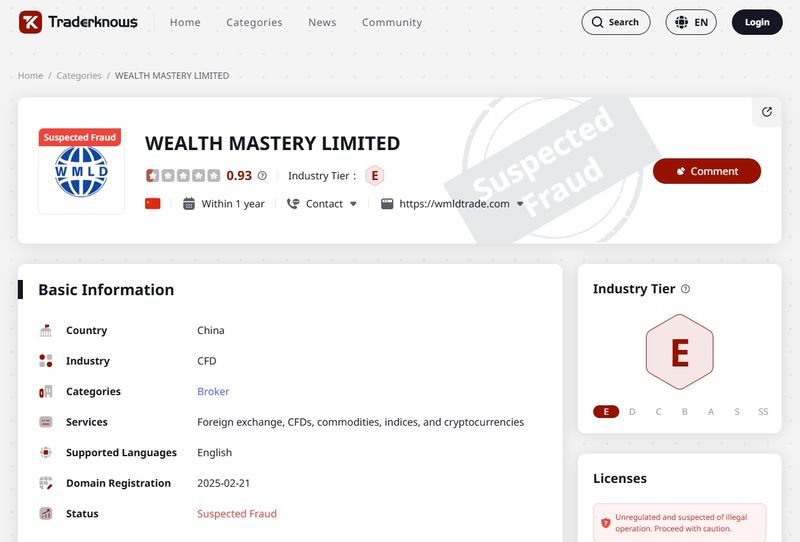Open the Broker category link
Viewport: 800px width, 542px height.
tap(213, 391)
